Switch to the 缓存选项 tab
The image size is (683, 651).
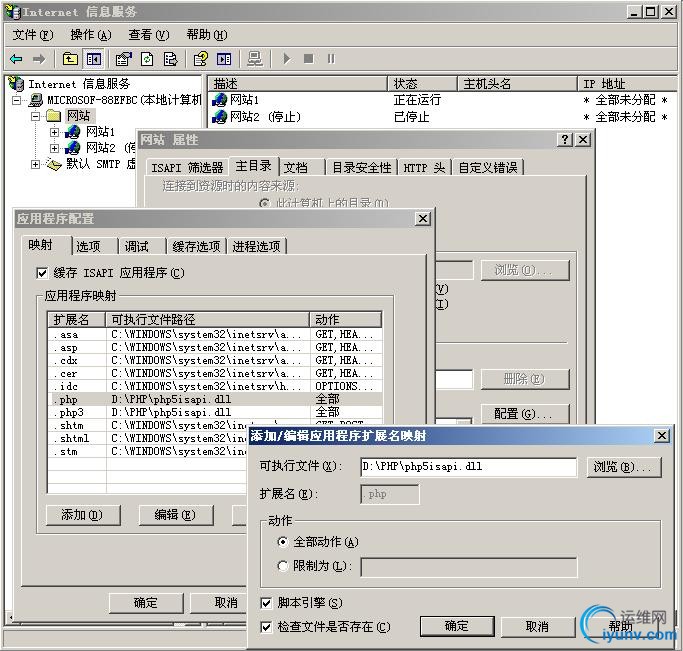click(196, 246)
